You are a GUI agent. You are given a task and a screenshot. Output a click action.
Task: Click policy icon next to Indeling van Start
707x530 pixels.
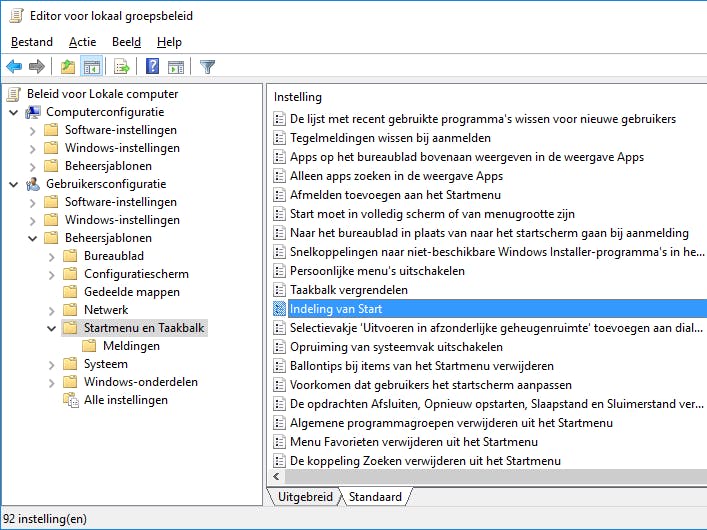pyautogui.click(x=280, y=309)
